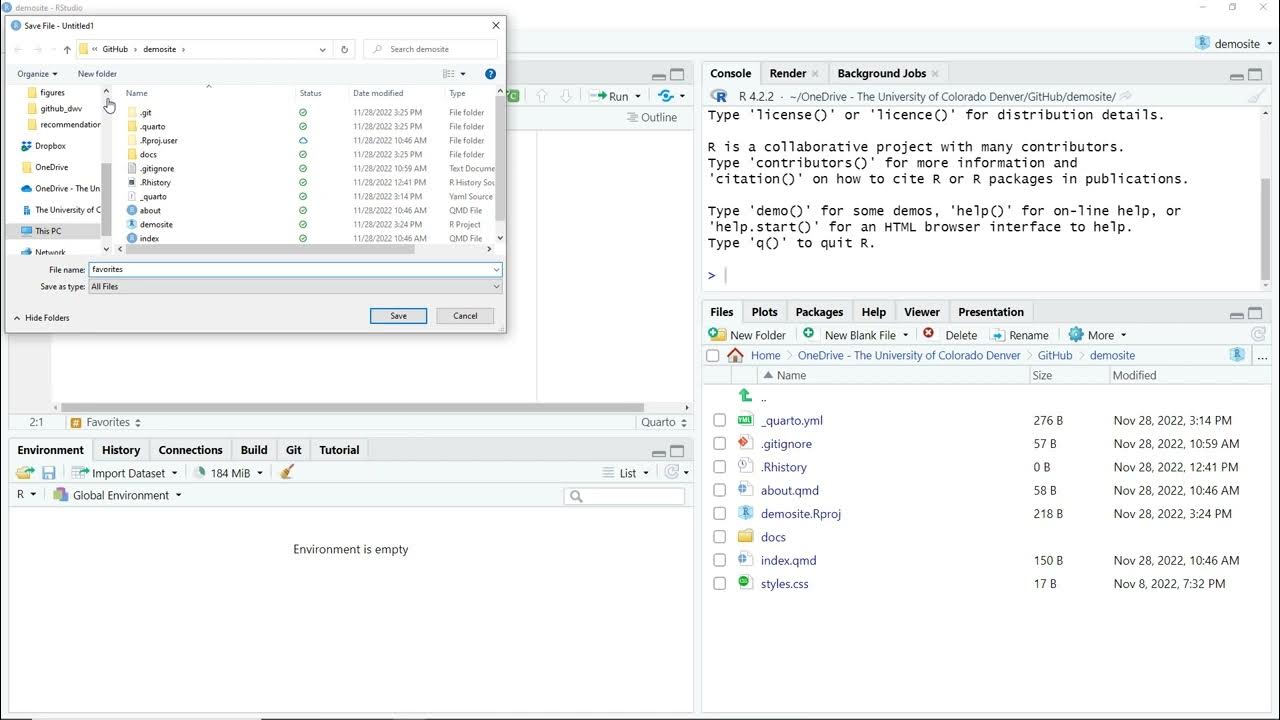Open the Save dialog Help icon
Screen dimensions: 1280x720
(x=490, y=74)
